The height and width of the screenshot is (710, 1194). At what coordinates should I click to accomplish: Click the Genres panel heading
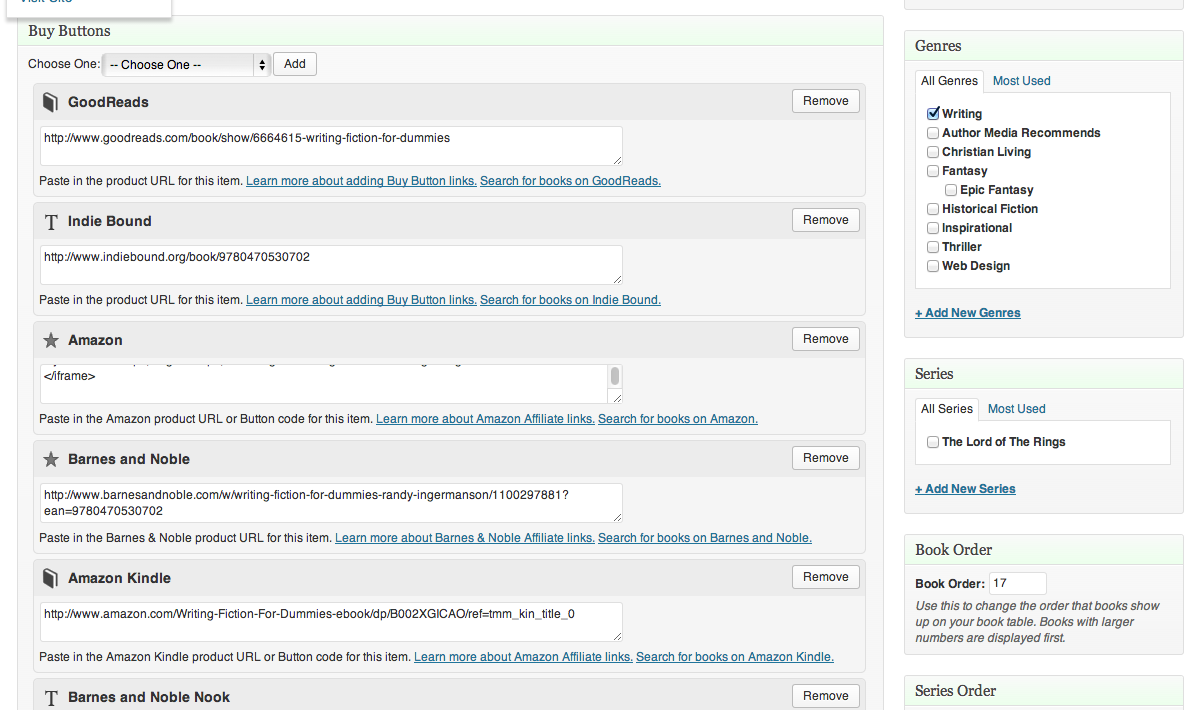[938, 46]
